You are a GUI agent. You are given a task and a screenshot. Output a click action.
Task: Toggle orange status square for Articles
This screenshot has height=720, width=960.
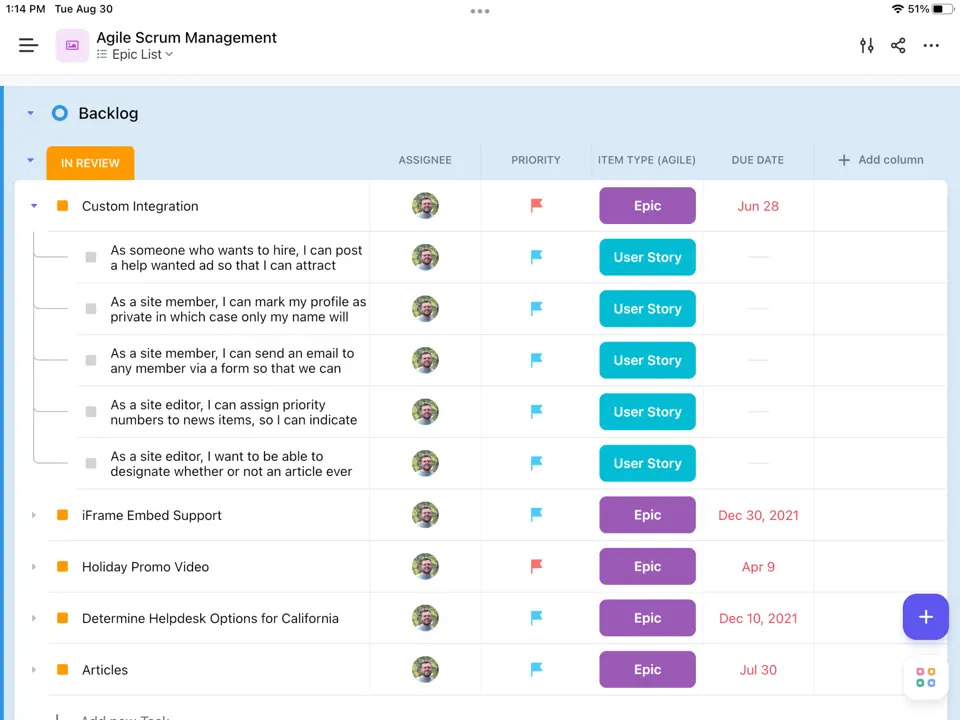point(62,670)
